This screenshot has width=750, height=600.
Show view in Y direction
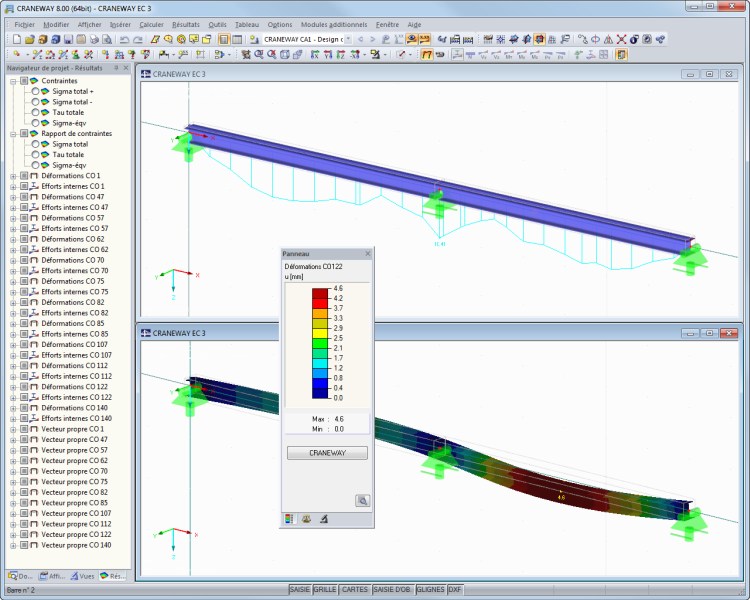point(327,55)
